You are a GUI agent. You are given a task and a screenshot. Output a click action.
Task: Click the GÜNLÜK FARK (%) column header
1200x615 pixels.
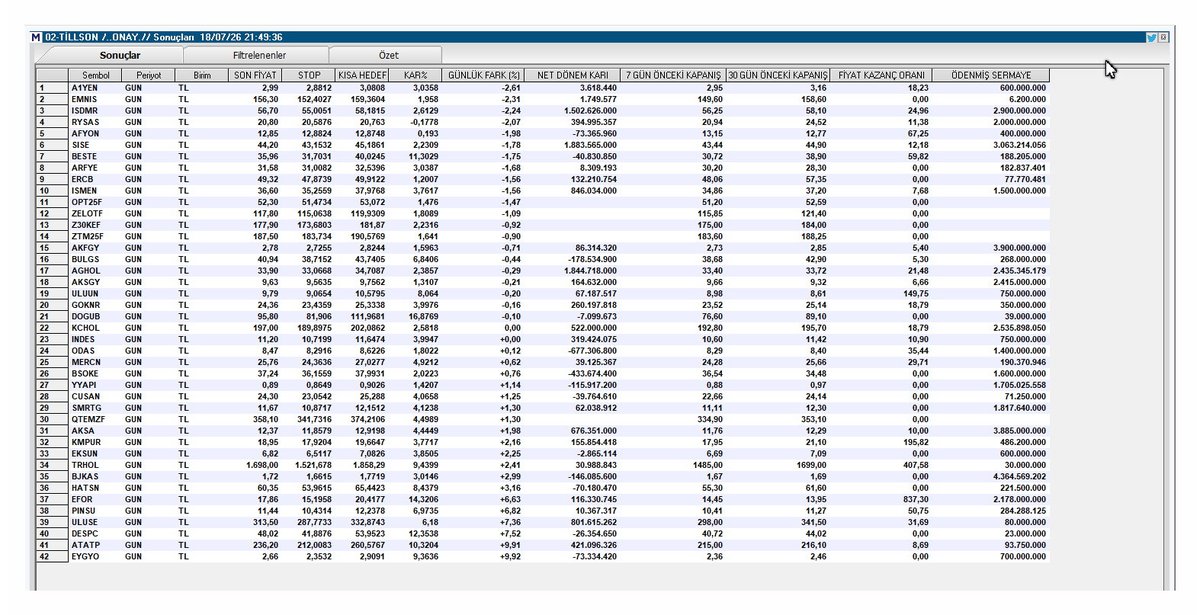[x=484, y=75]
